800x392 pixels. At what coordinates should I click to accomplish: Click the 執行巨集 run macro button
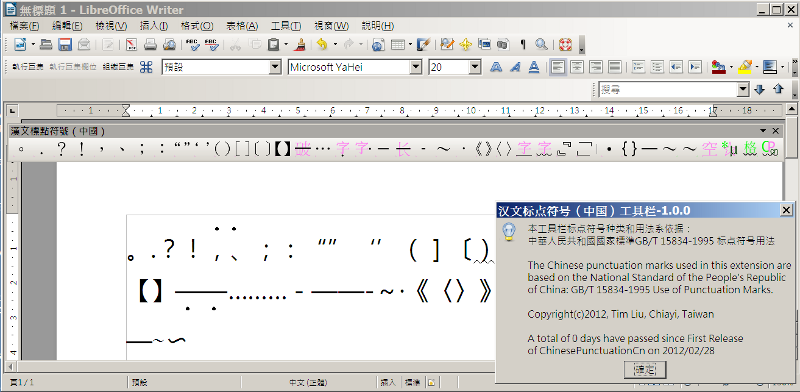click(x=28, y=67)
